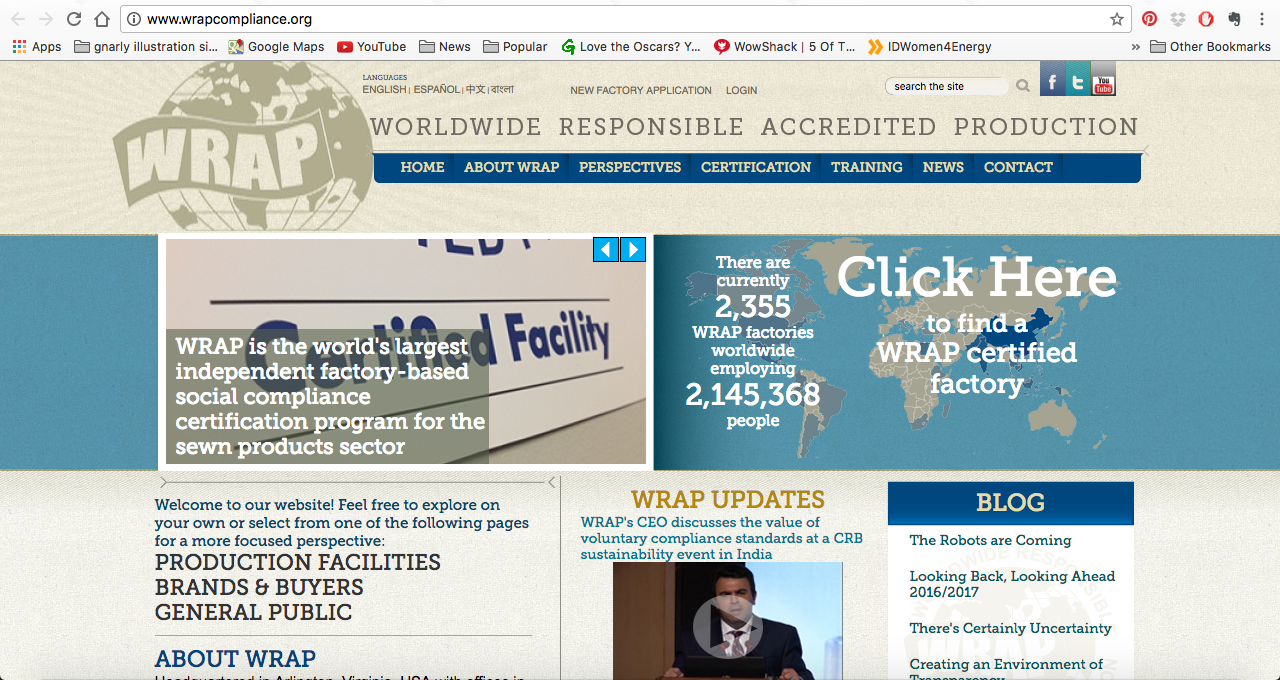Viewport: 1280px width, 680px height.
Task: Open the WowShack bookmark
Action: (785, 46)
